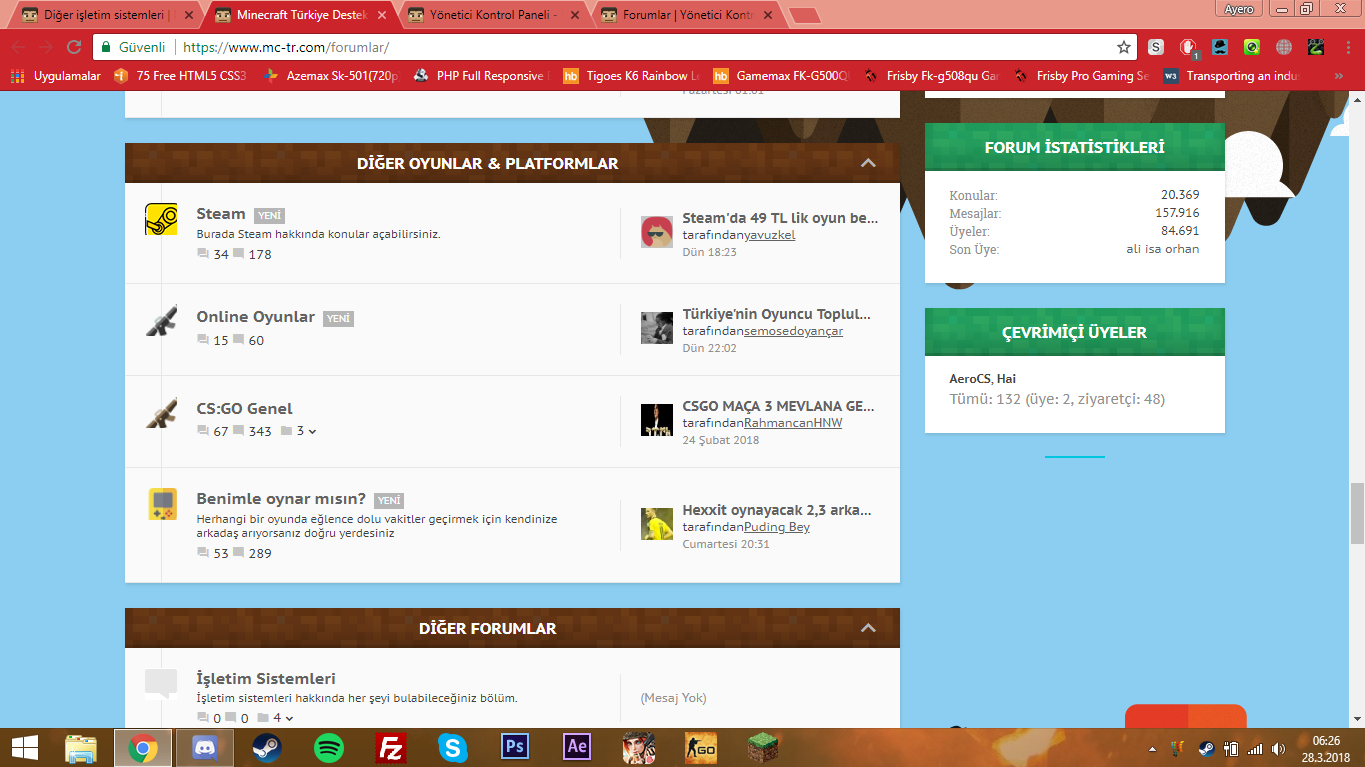Expand the CS:GO Genel subforums dropdown

point(313,431)
